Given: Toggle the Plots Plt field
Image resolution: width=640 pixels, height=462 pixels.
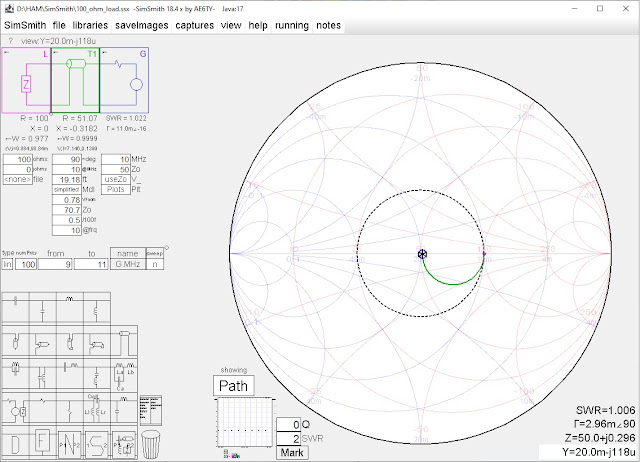Looking at the screenshot, I should [x=116, y=190].
